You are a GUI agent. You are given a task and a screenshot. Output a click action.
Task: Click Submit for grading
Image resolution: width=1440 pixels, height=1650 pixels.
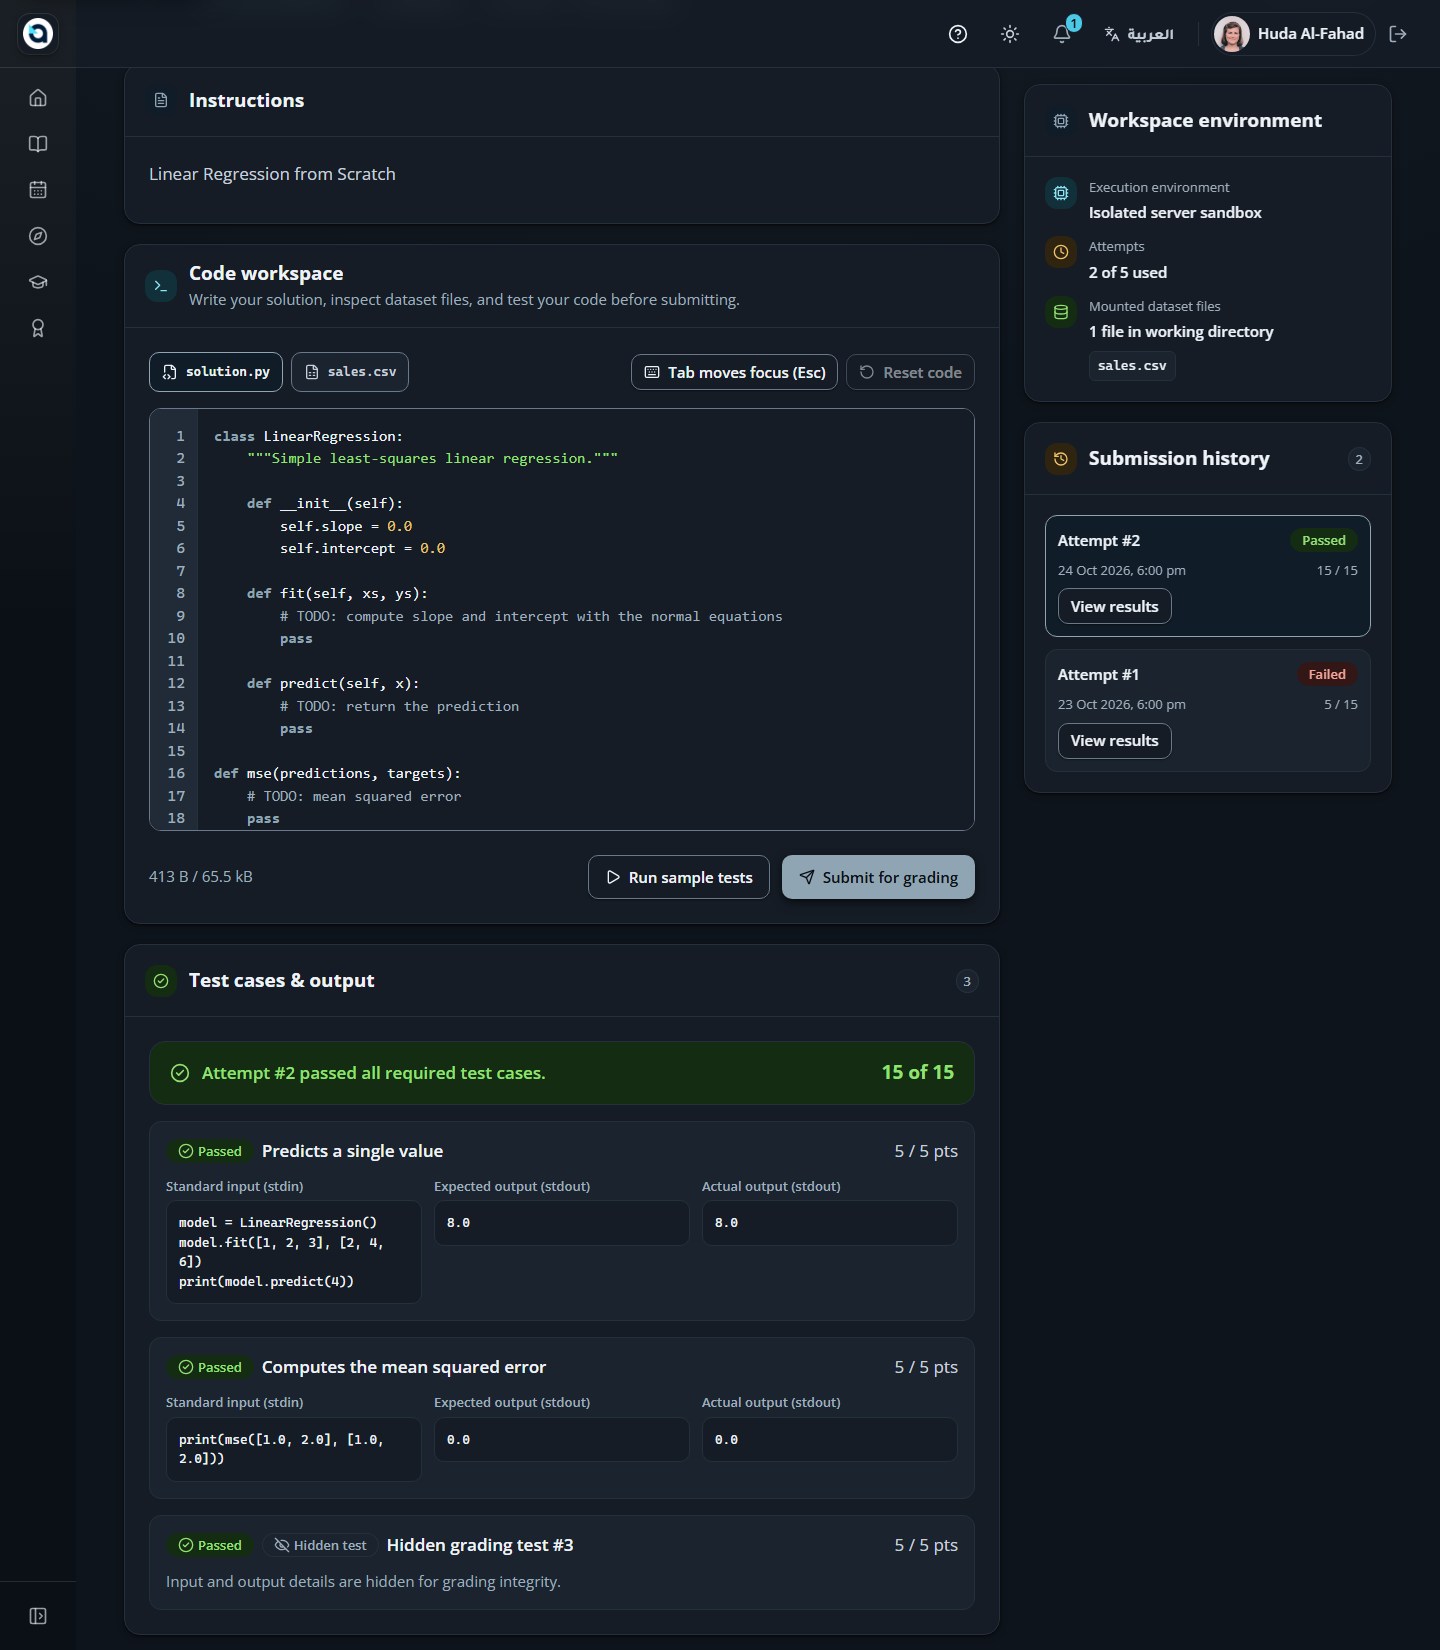point(878,877)
